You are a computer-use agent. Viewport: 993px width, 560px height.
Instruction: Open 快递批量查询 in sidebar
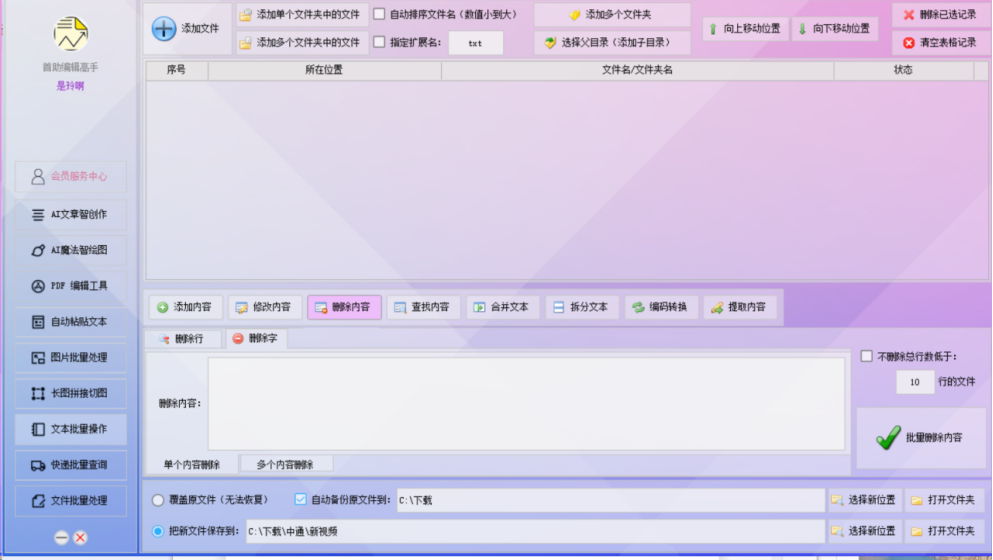[70, 465]
